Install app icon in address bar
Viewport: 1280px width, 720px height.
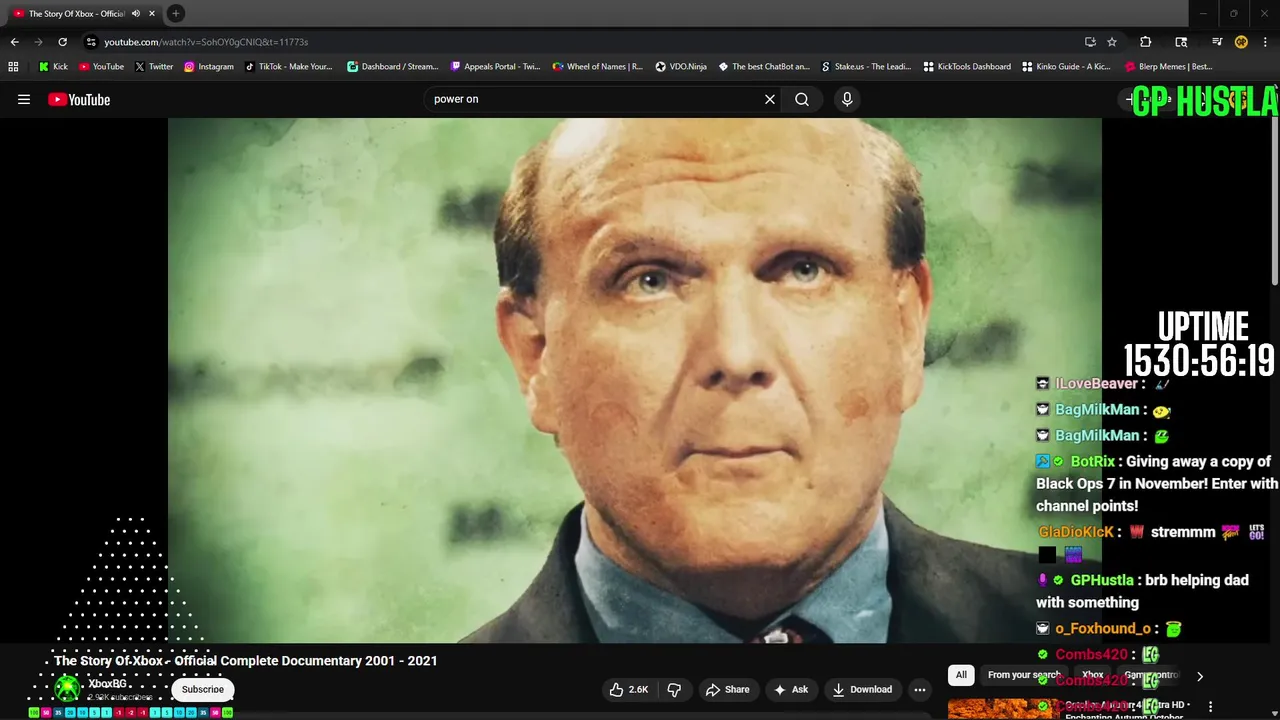1090,42
